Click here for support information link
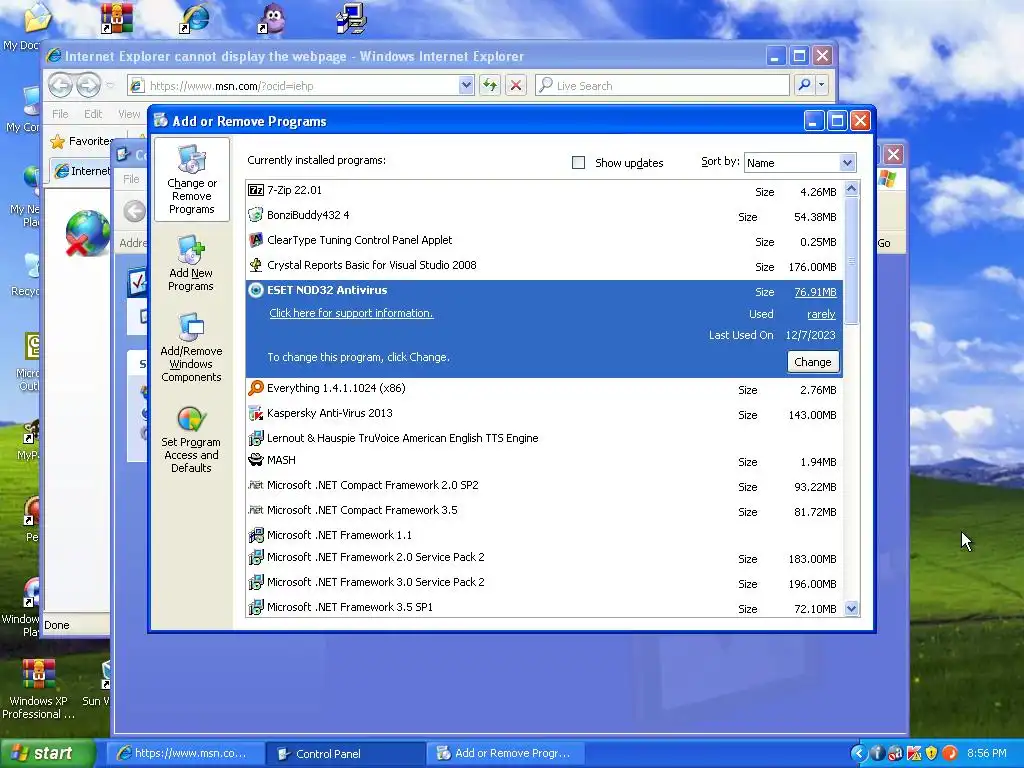The width and height of the screenshot is (1024, 768). [351, 313]
